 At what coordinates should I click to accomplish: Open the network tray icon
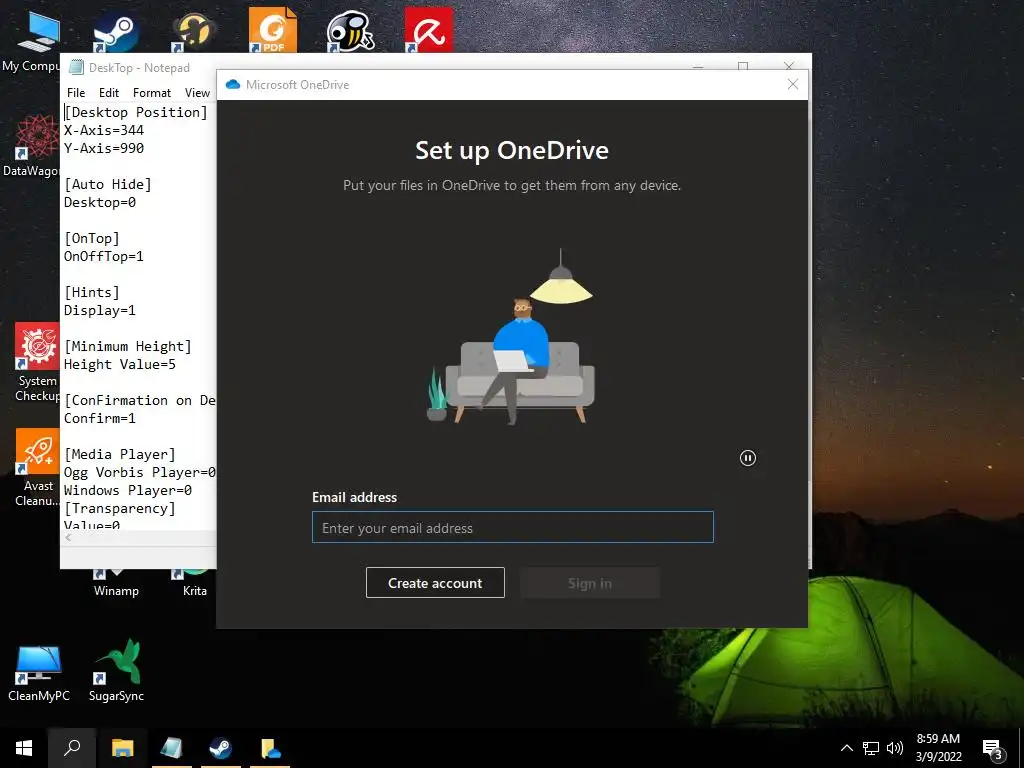click(871, 748)
